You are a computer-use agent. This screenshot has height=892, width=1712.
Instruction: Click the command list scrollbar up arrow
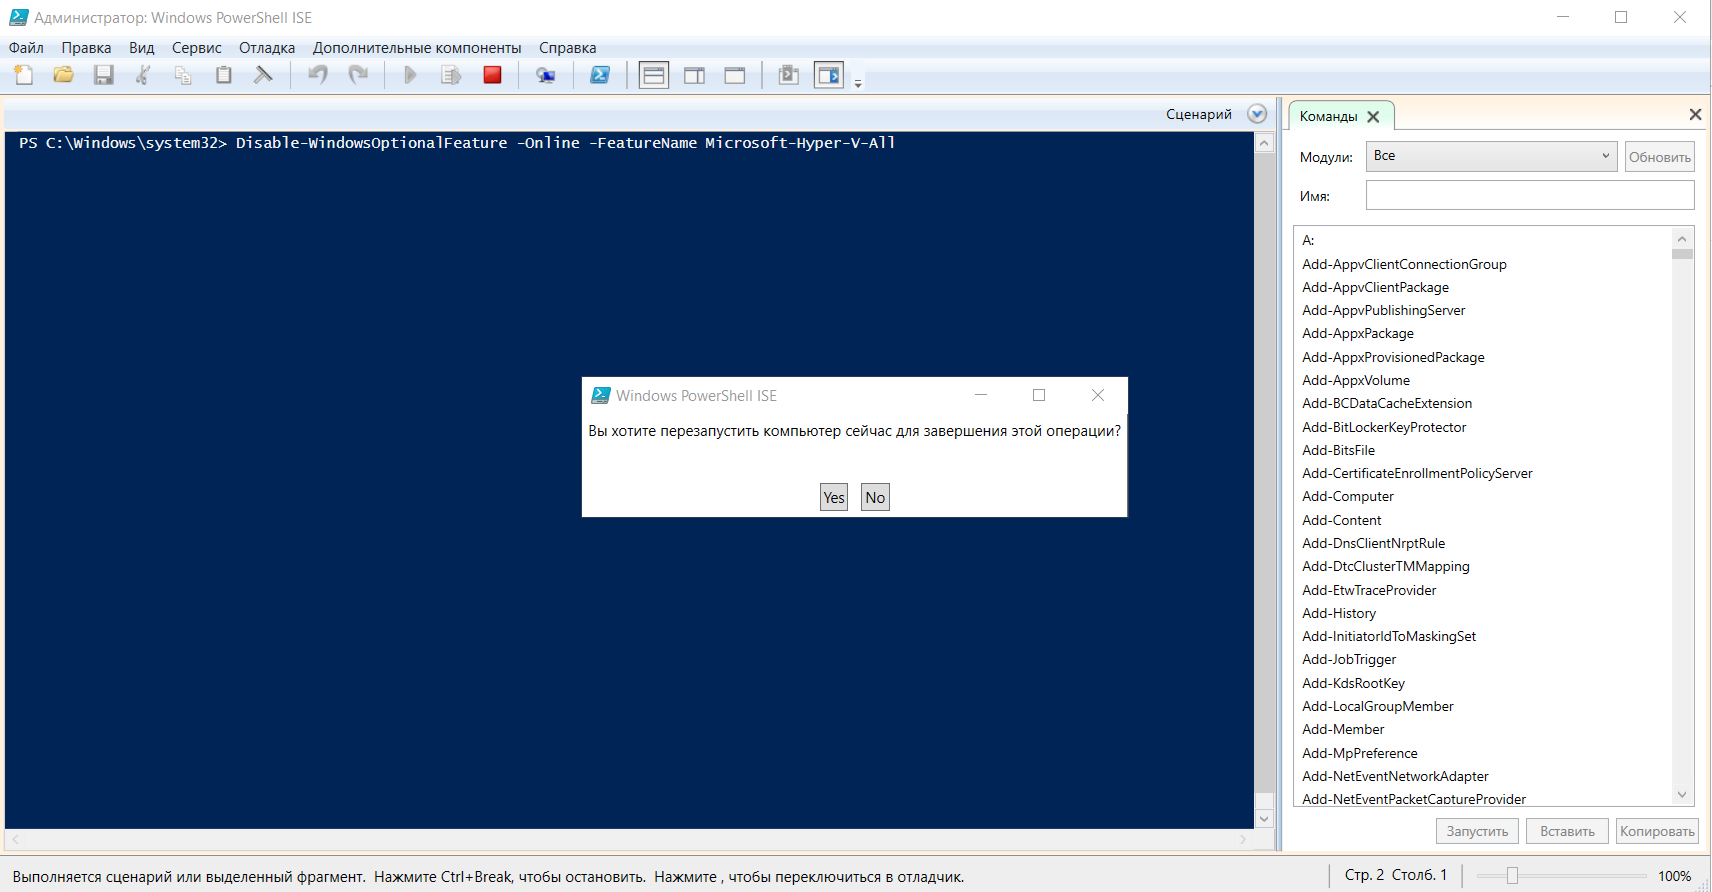click(1682, 238)
